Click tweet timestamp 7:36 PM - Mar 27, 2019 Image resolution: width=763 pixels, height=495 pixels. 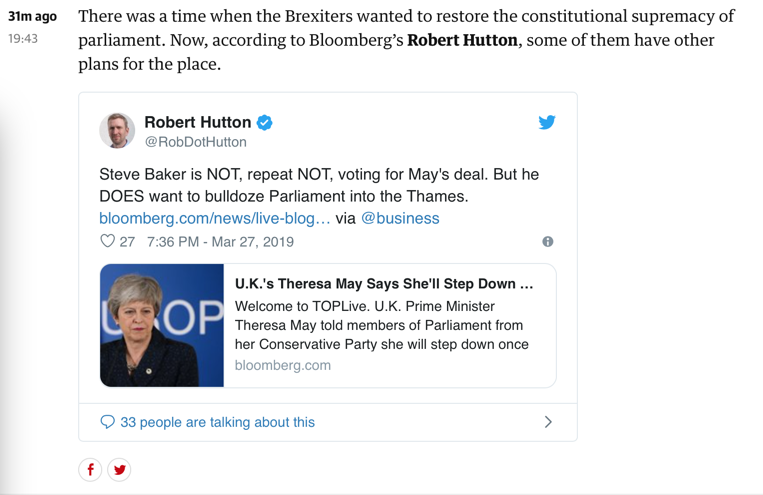point(220,242)
